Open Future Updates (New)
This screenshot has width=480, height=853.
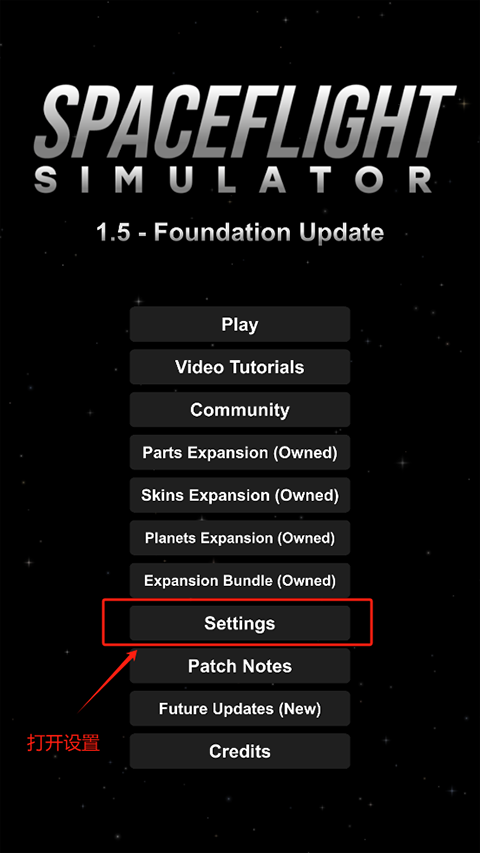[239, 709]
